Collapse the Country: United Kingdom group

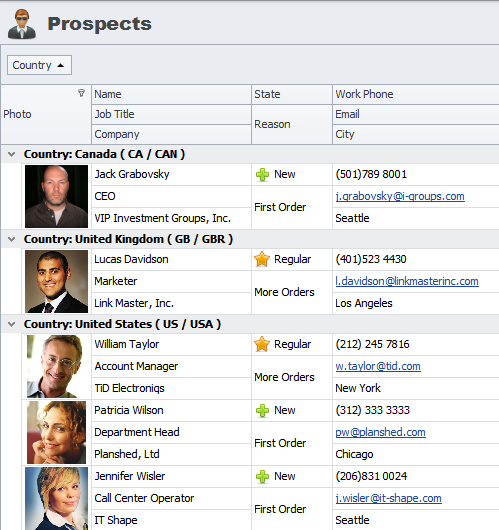pyautogui.click(x=11, y=239)
